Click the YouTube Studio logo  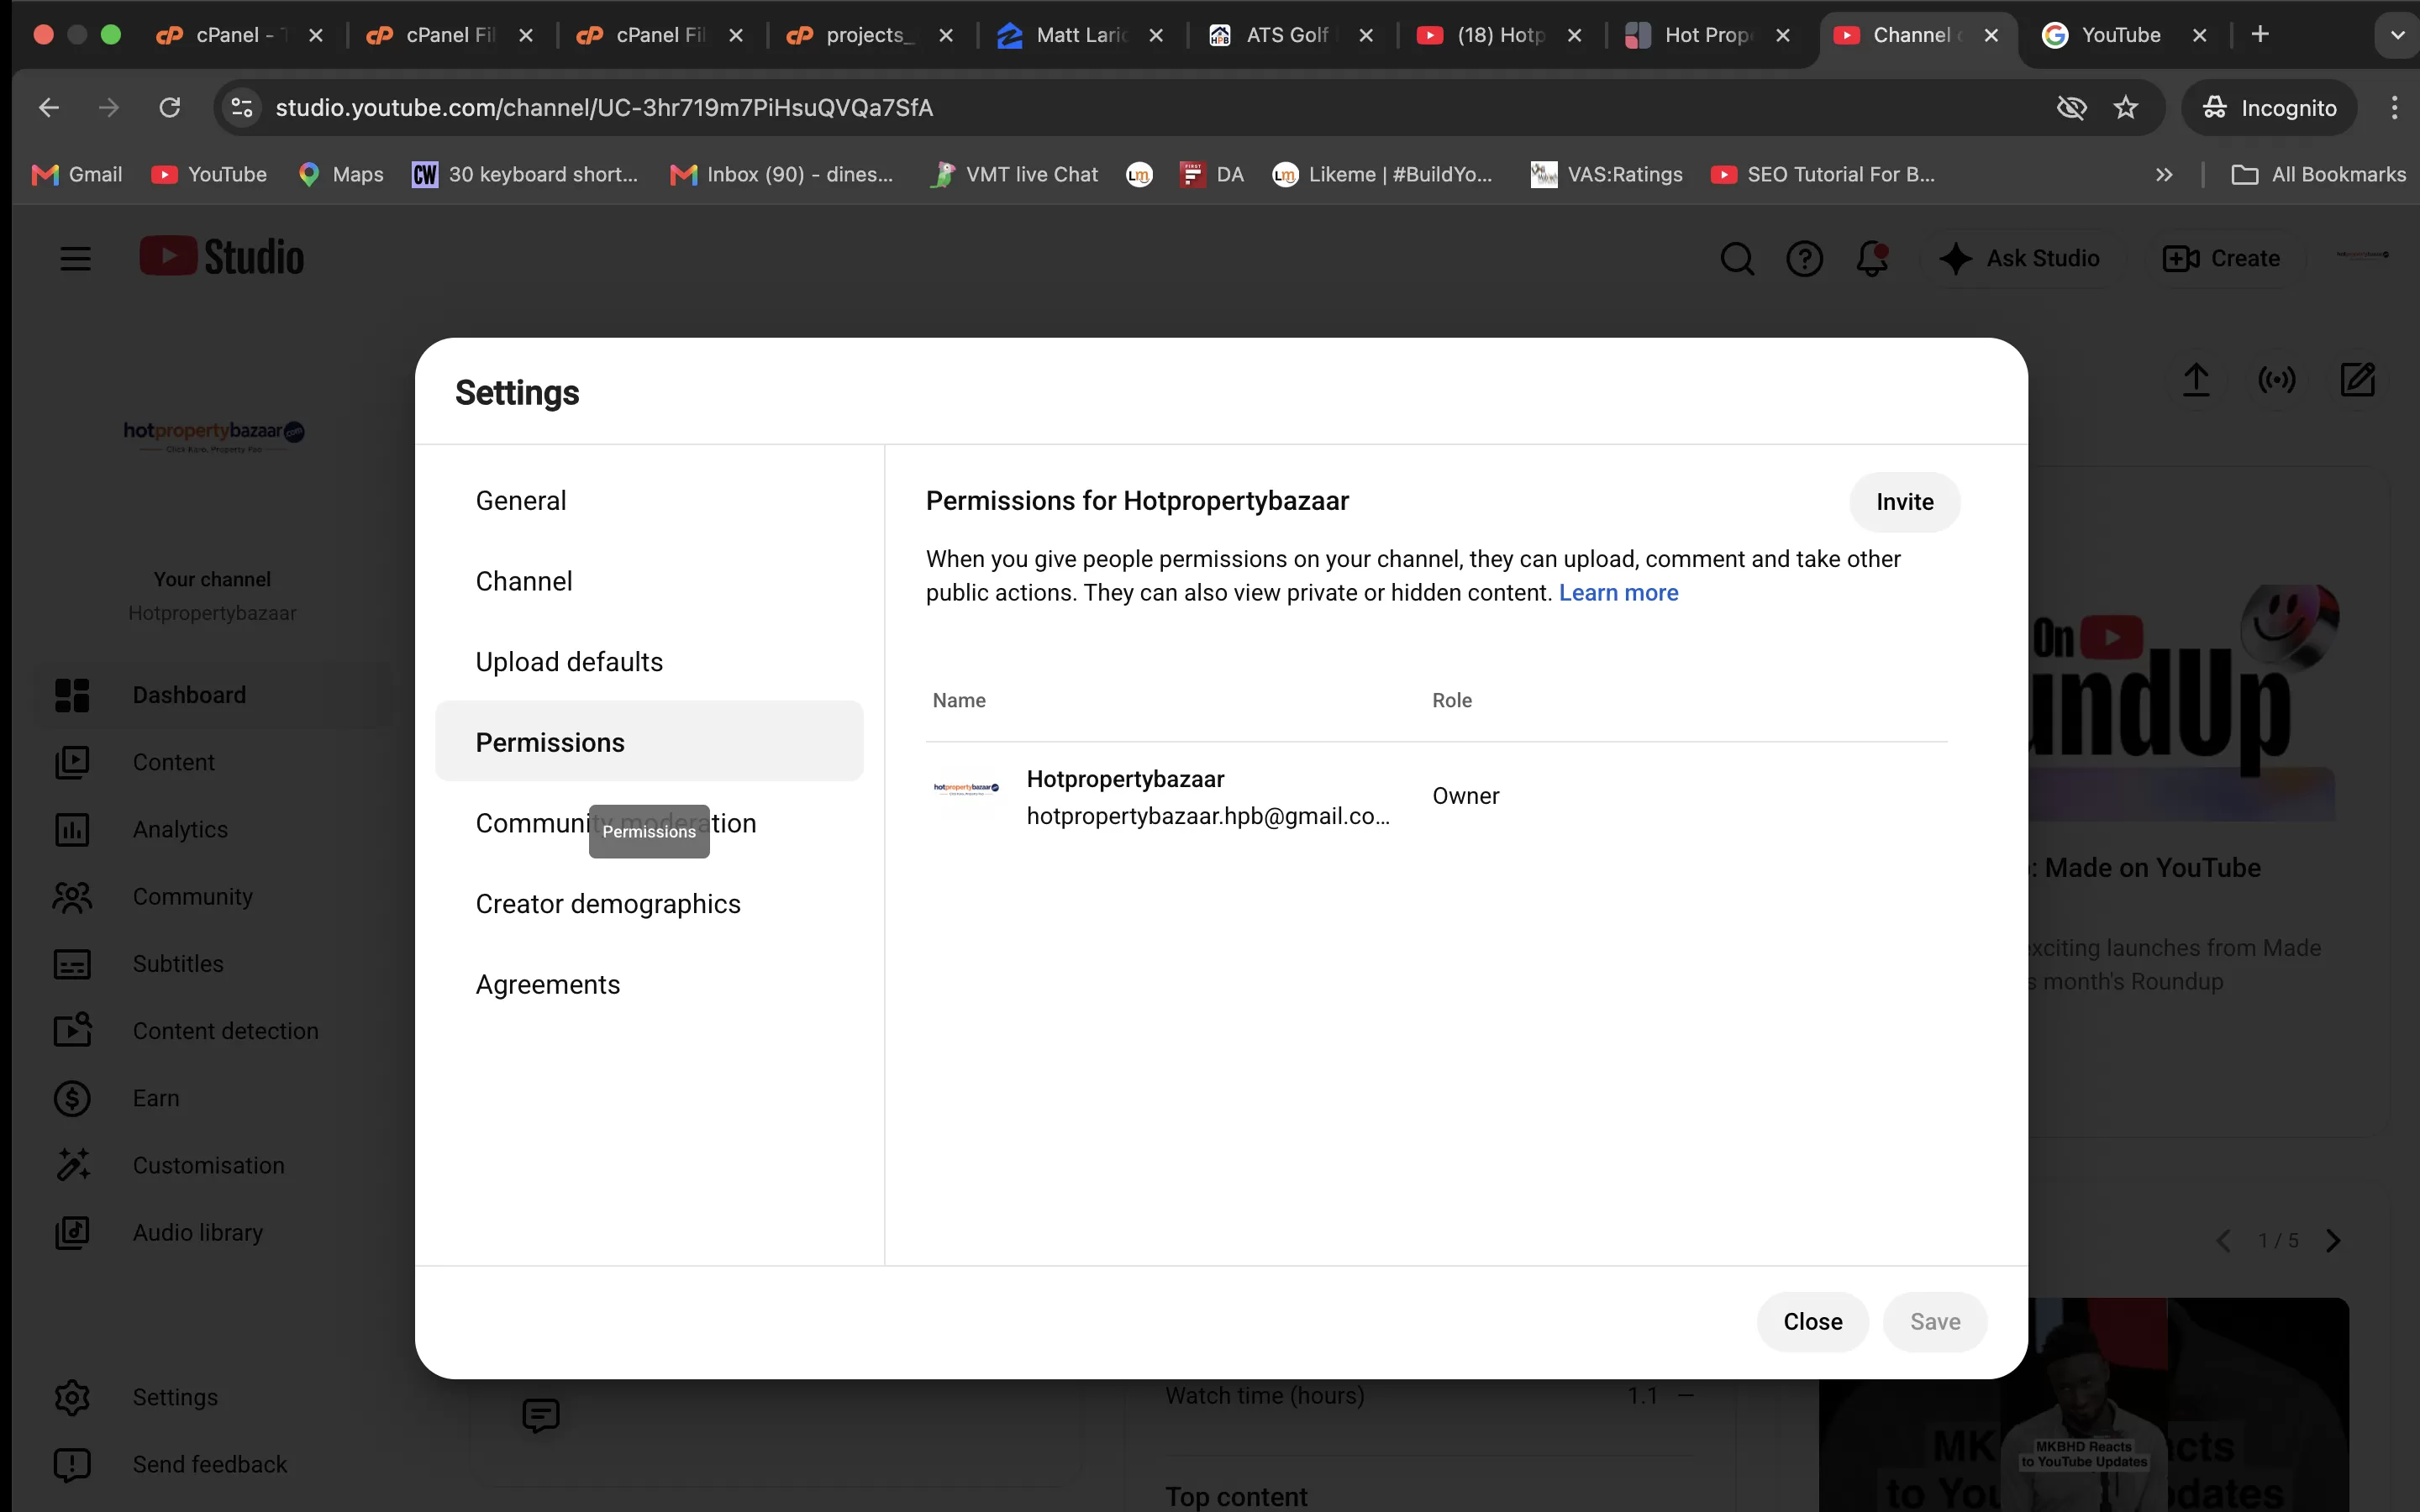tap(222, 257)
